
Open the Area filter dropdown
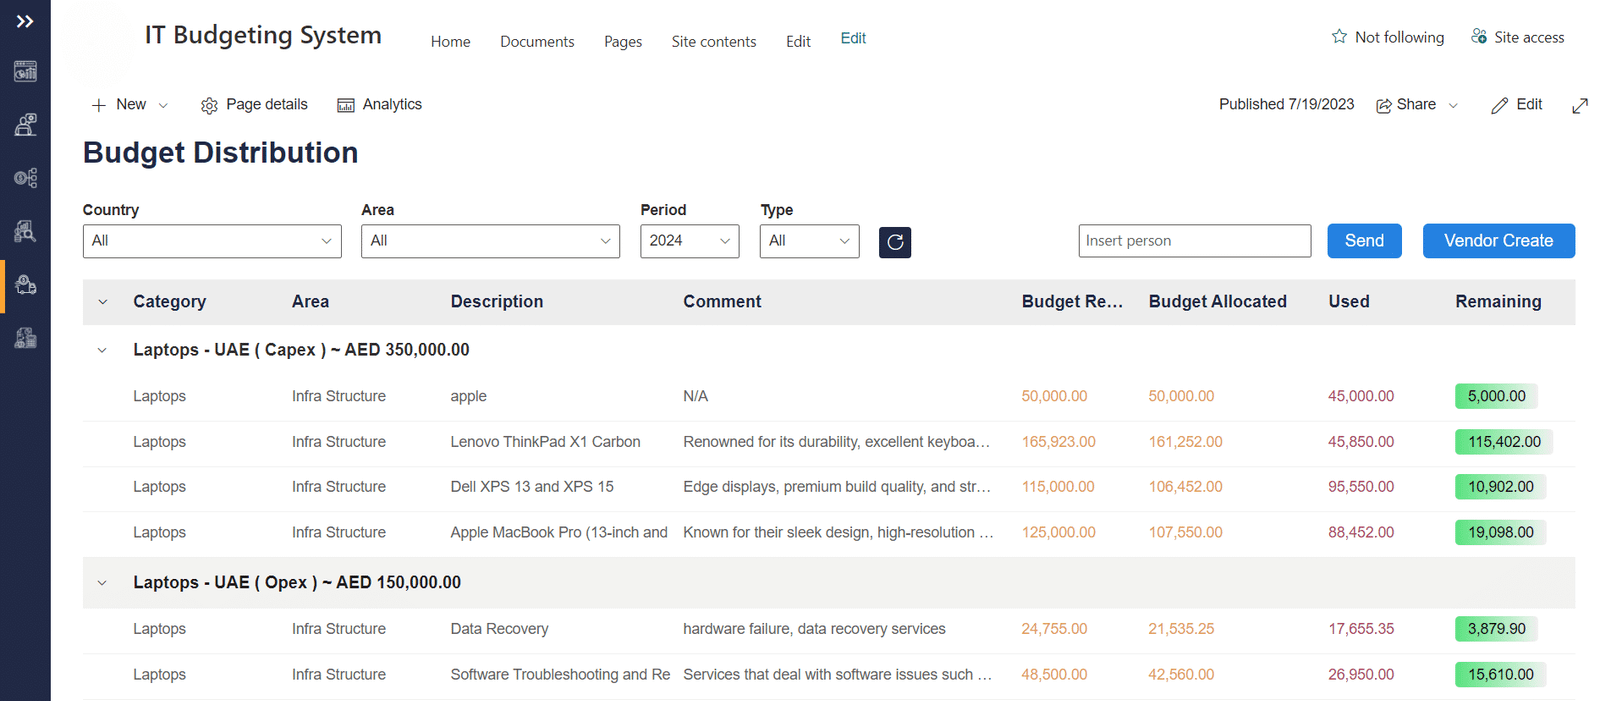pyautogui.click(x=490, y=241)
